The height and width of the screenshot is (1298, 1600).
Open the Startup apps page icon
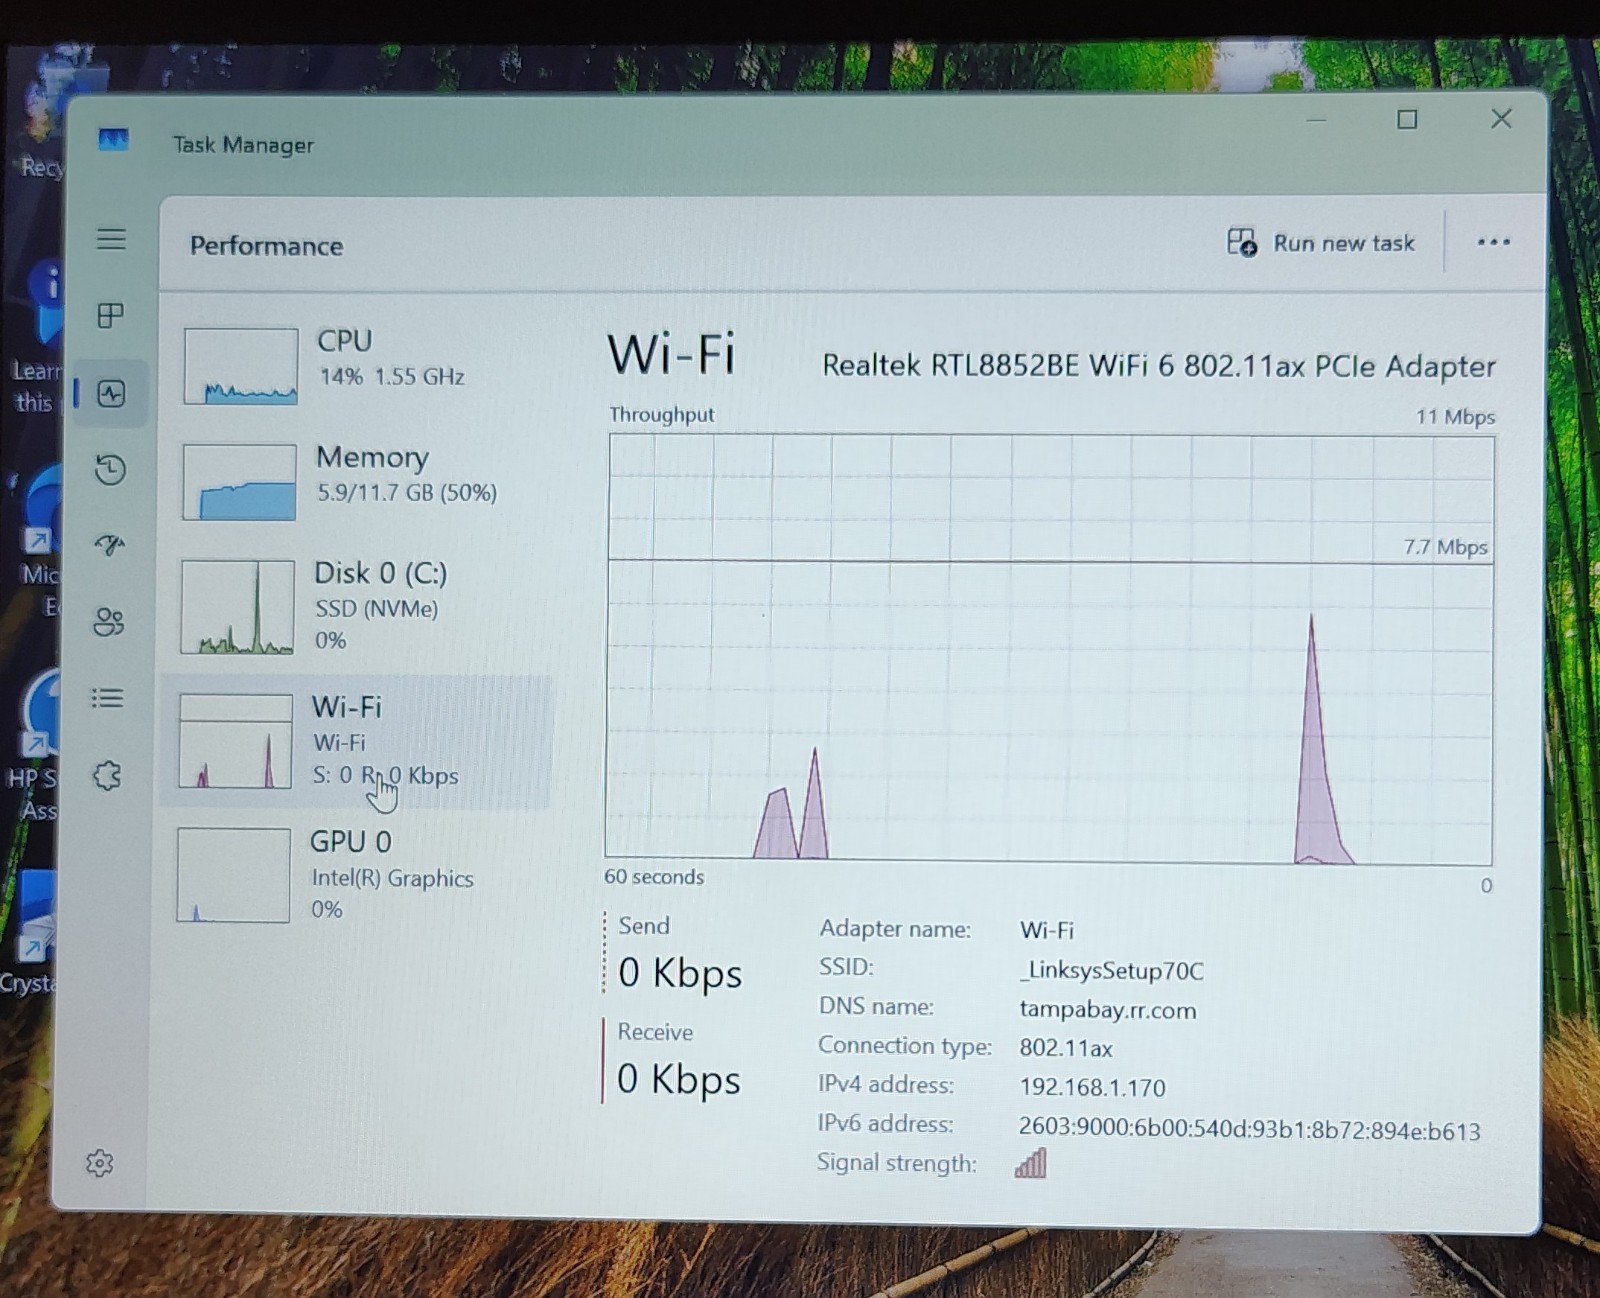click(x=109, y=545)
